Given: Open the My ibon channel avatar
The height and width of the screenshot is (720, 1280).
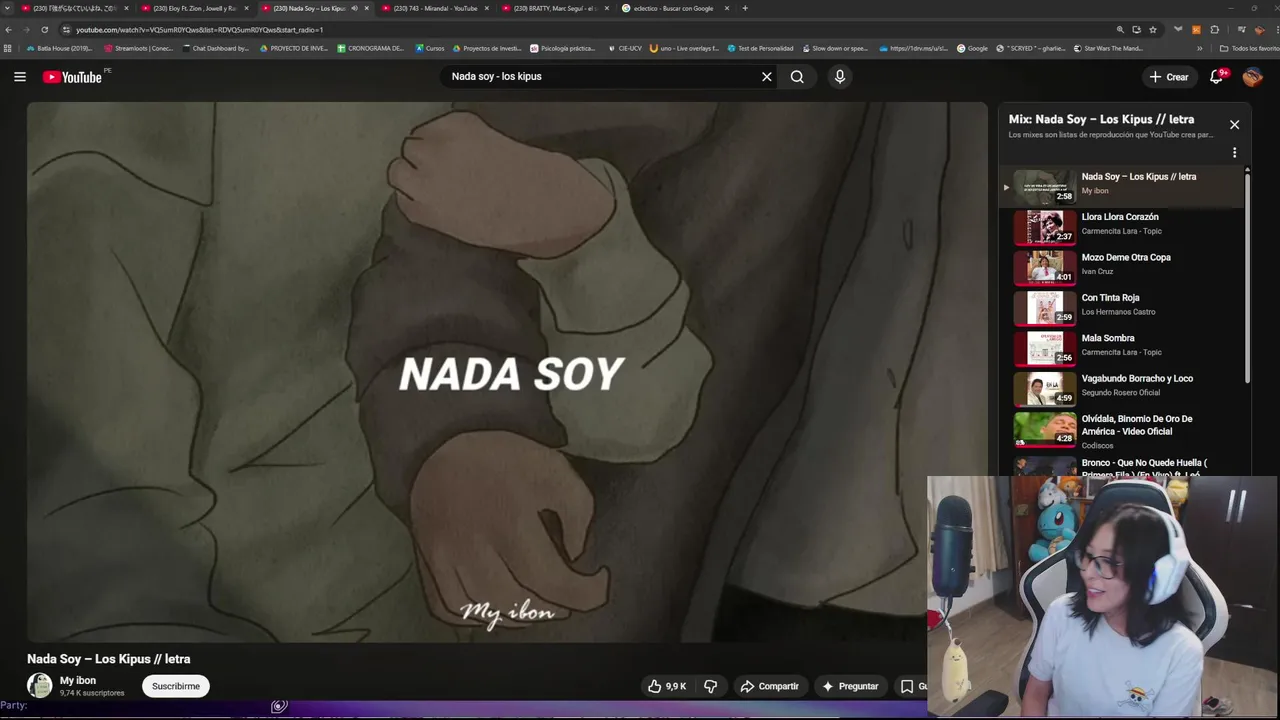Looking at the screenshot, I should (39, 685).
